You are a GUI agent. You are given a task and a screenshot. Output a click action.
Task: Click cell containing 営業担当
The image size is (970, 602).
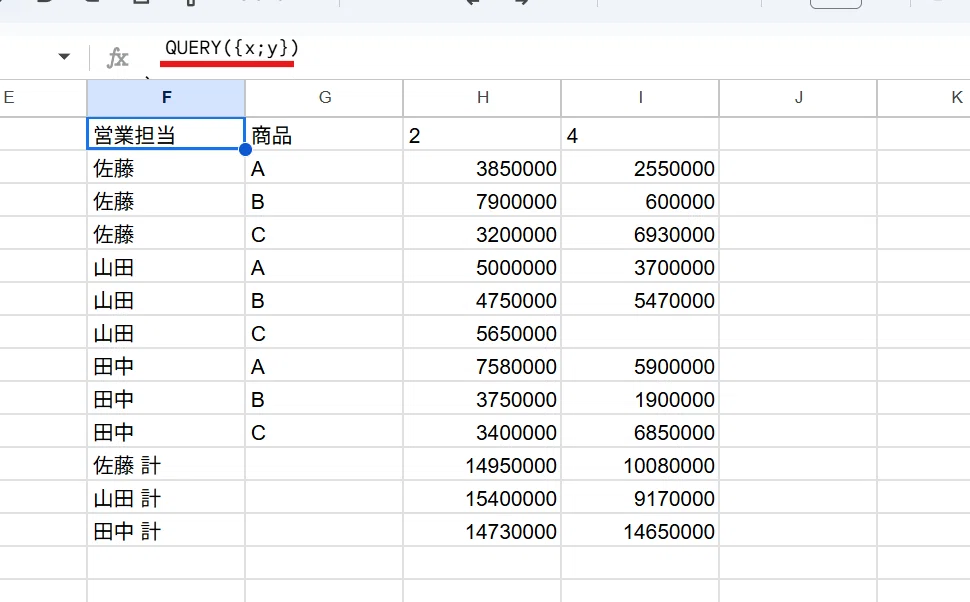coord(166,134)
